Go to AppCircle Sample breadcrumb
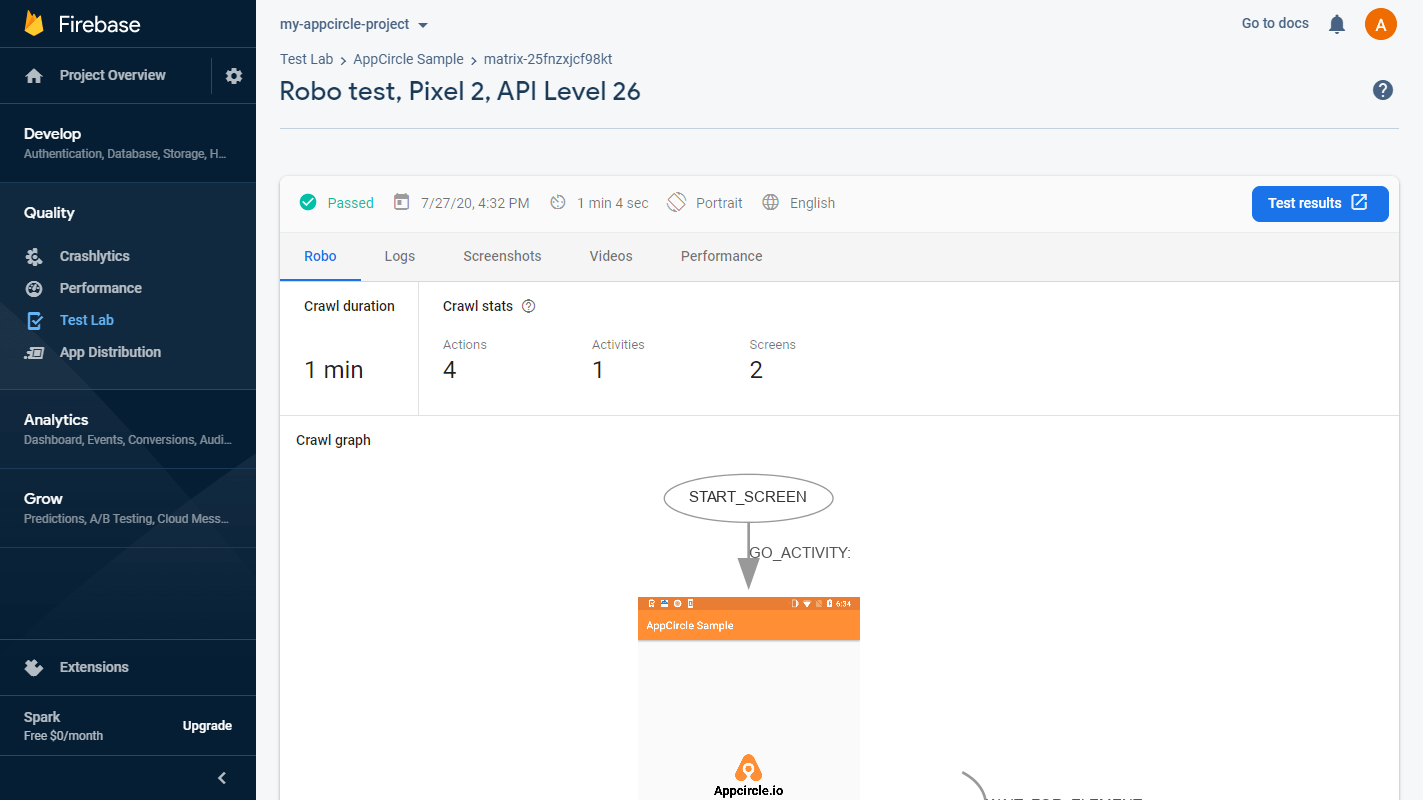The width and height of the screenshot is (1423, 800). [x=408, y=59]
